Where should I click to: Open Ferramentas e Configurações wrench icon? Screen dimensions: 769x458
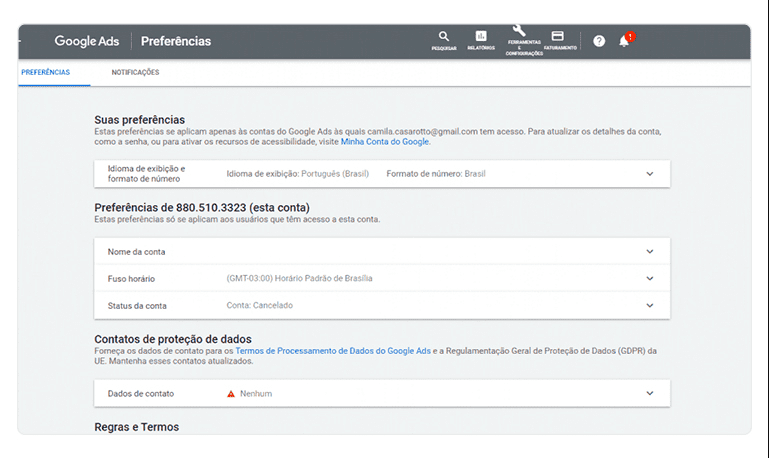click(518, 31)
